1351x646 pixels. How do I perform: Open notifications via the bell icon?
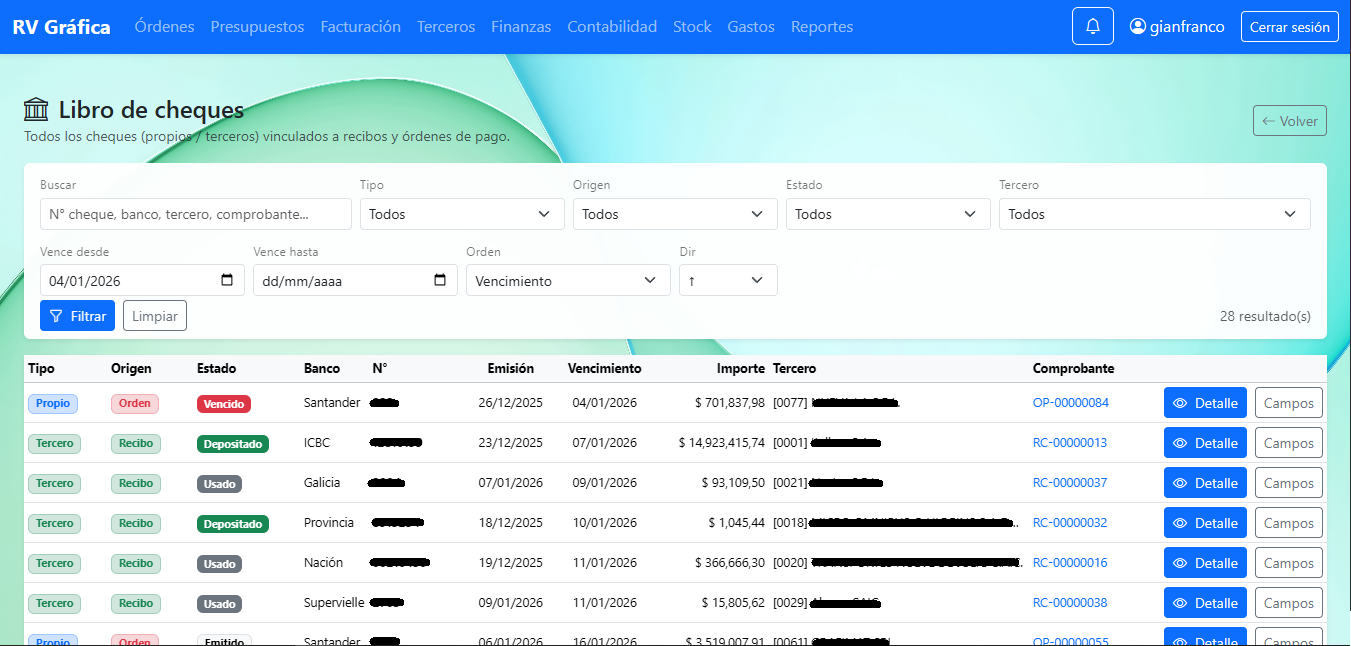(1092, 25)
